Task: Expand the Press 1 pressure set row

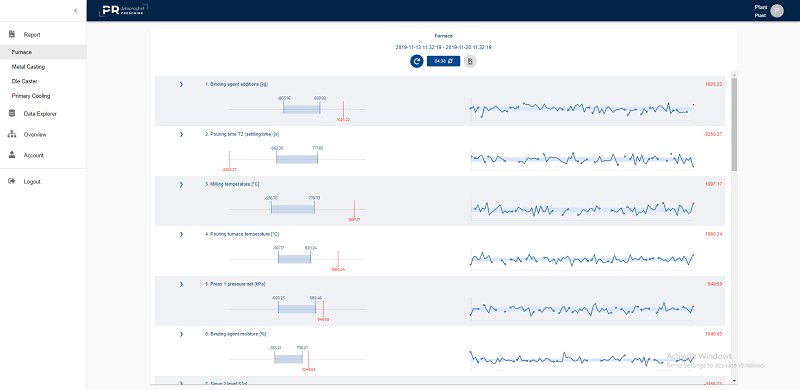Action: coord(181,284)
